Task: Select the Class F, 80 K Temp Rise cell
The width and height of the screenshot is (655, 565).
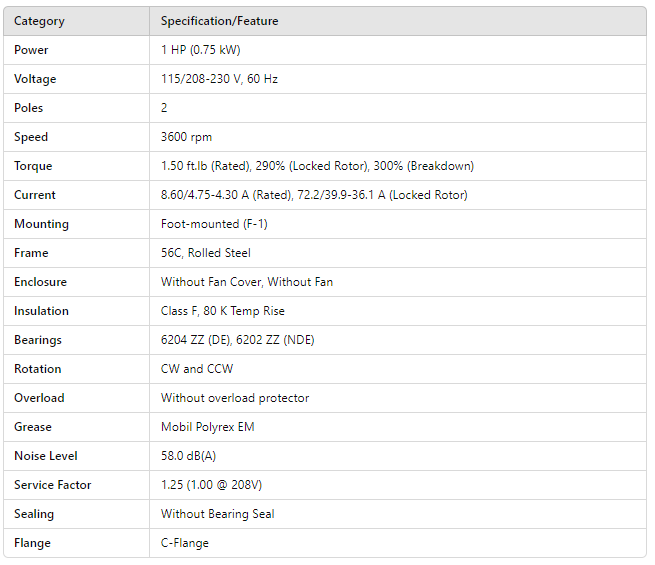Action: [x=223, y=311]
